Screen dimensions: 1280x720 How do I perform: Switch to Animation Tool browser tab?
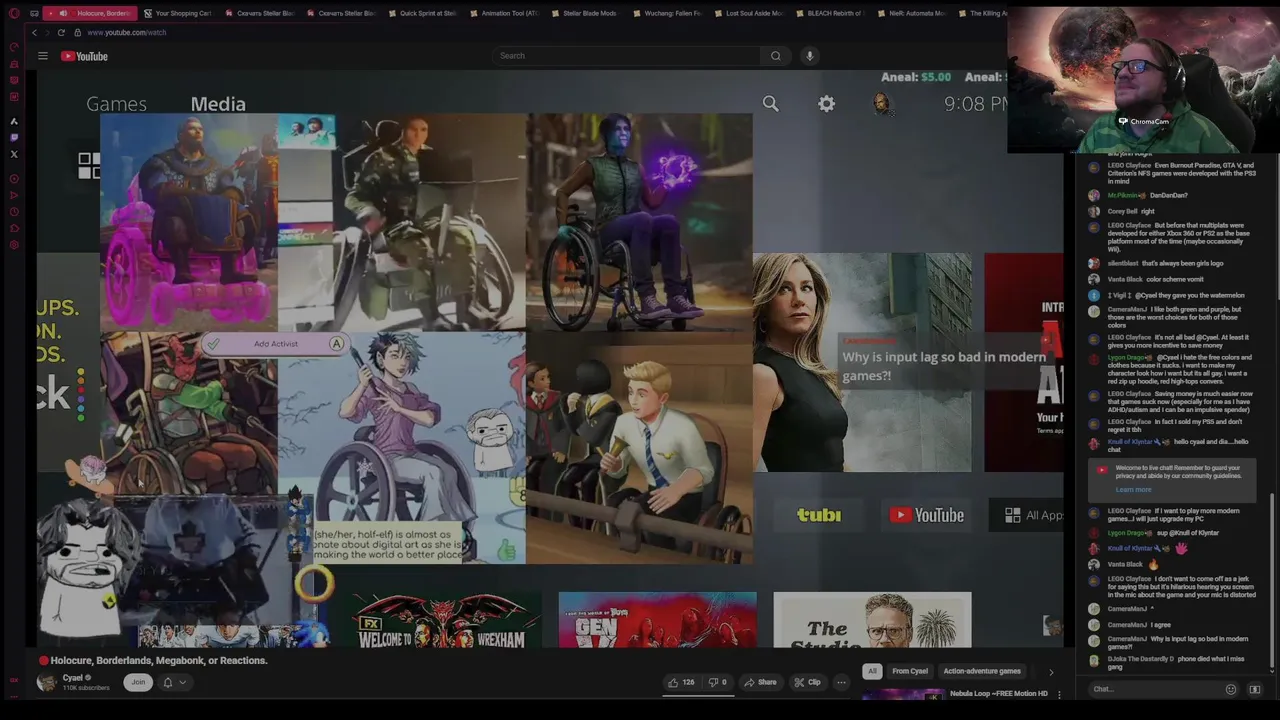[504, 13]
